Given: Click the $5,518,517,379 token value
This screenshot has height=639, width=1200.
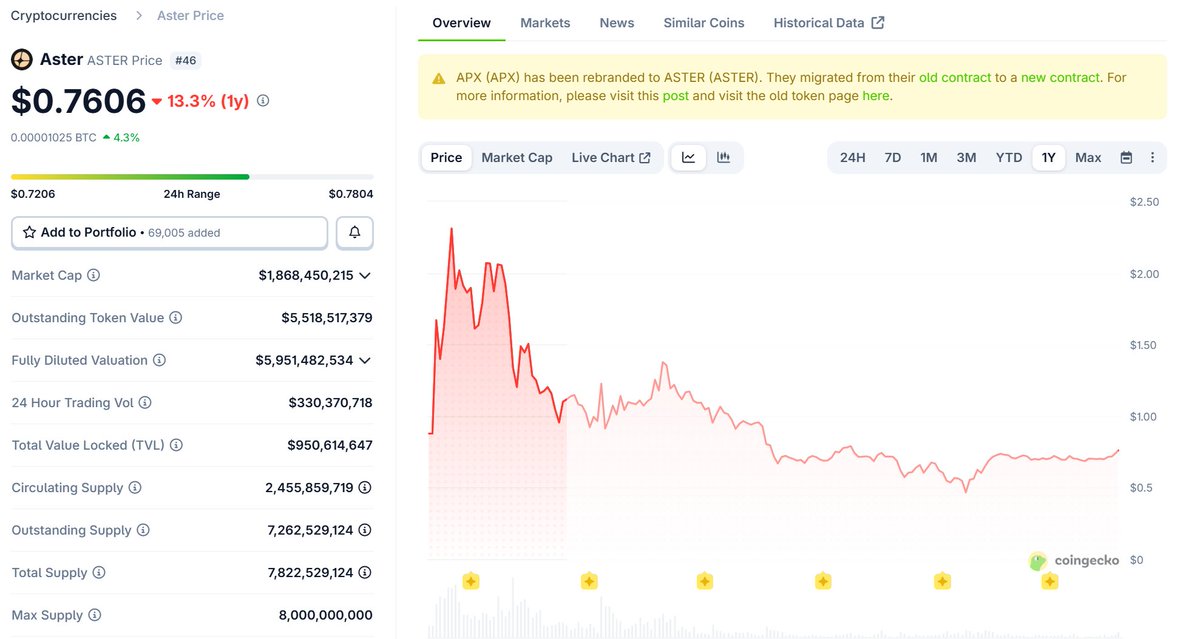Looking at the screenshot, I should [x=327, y=318].
